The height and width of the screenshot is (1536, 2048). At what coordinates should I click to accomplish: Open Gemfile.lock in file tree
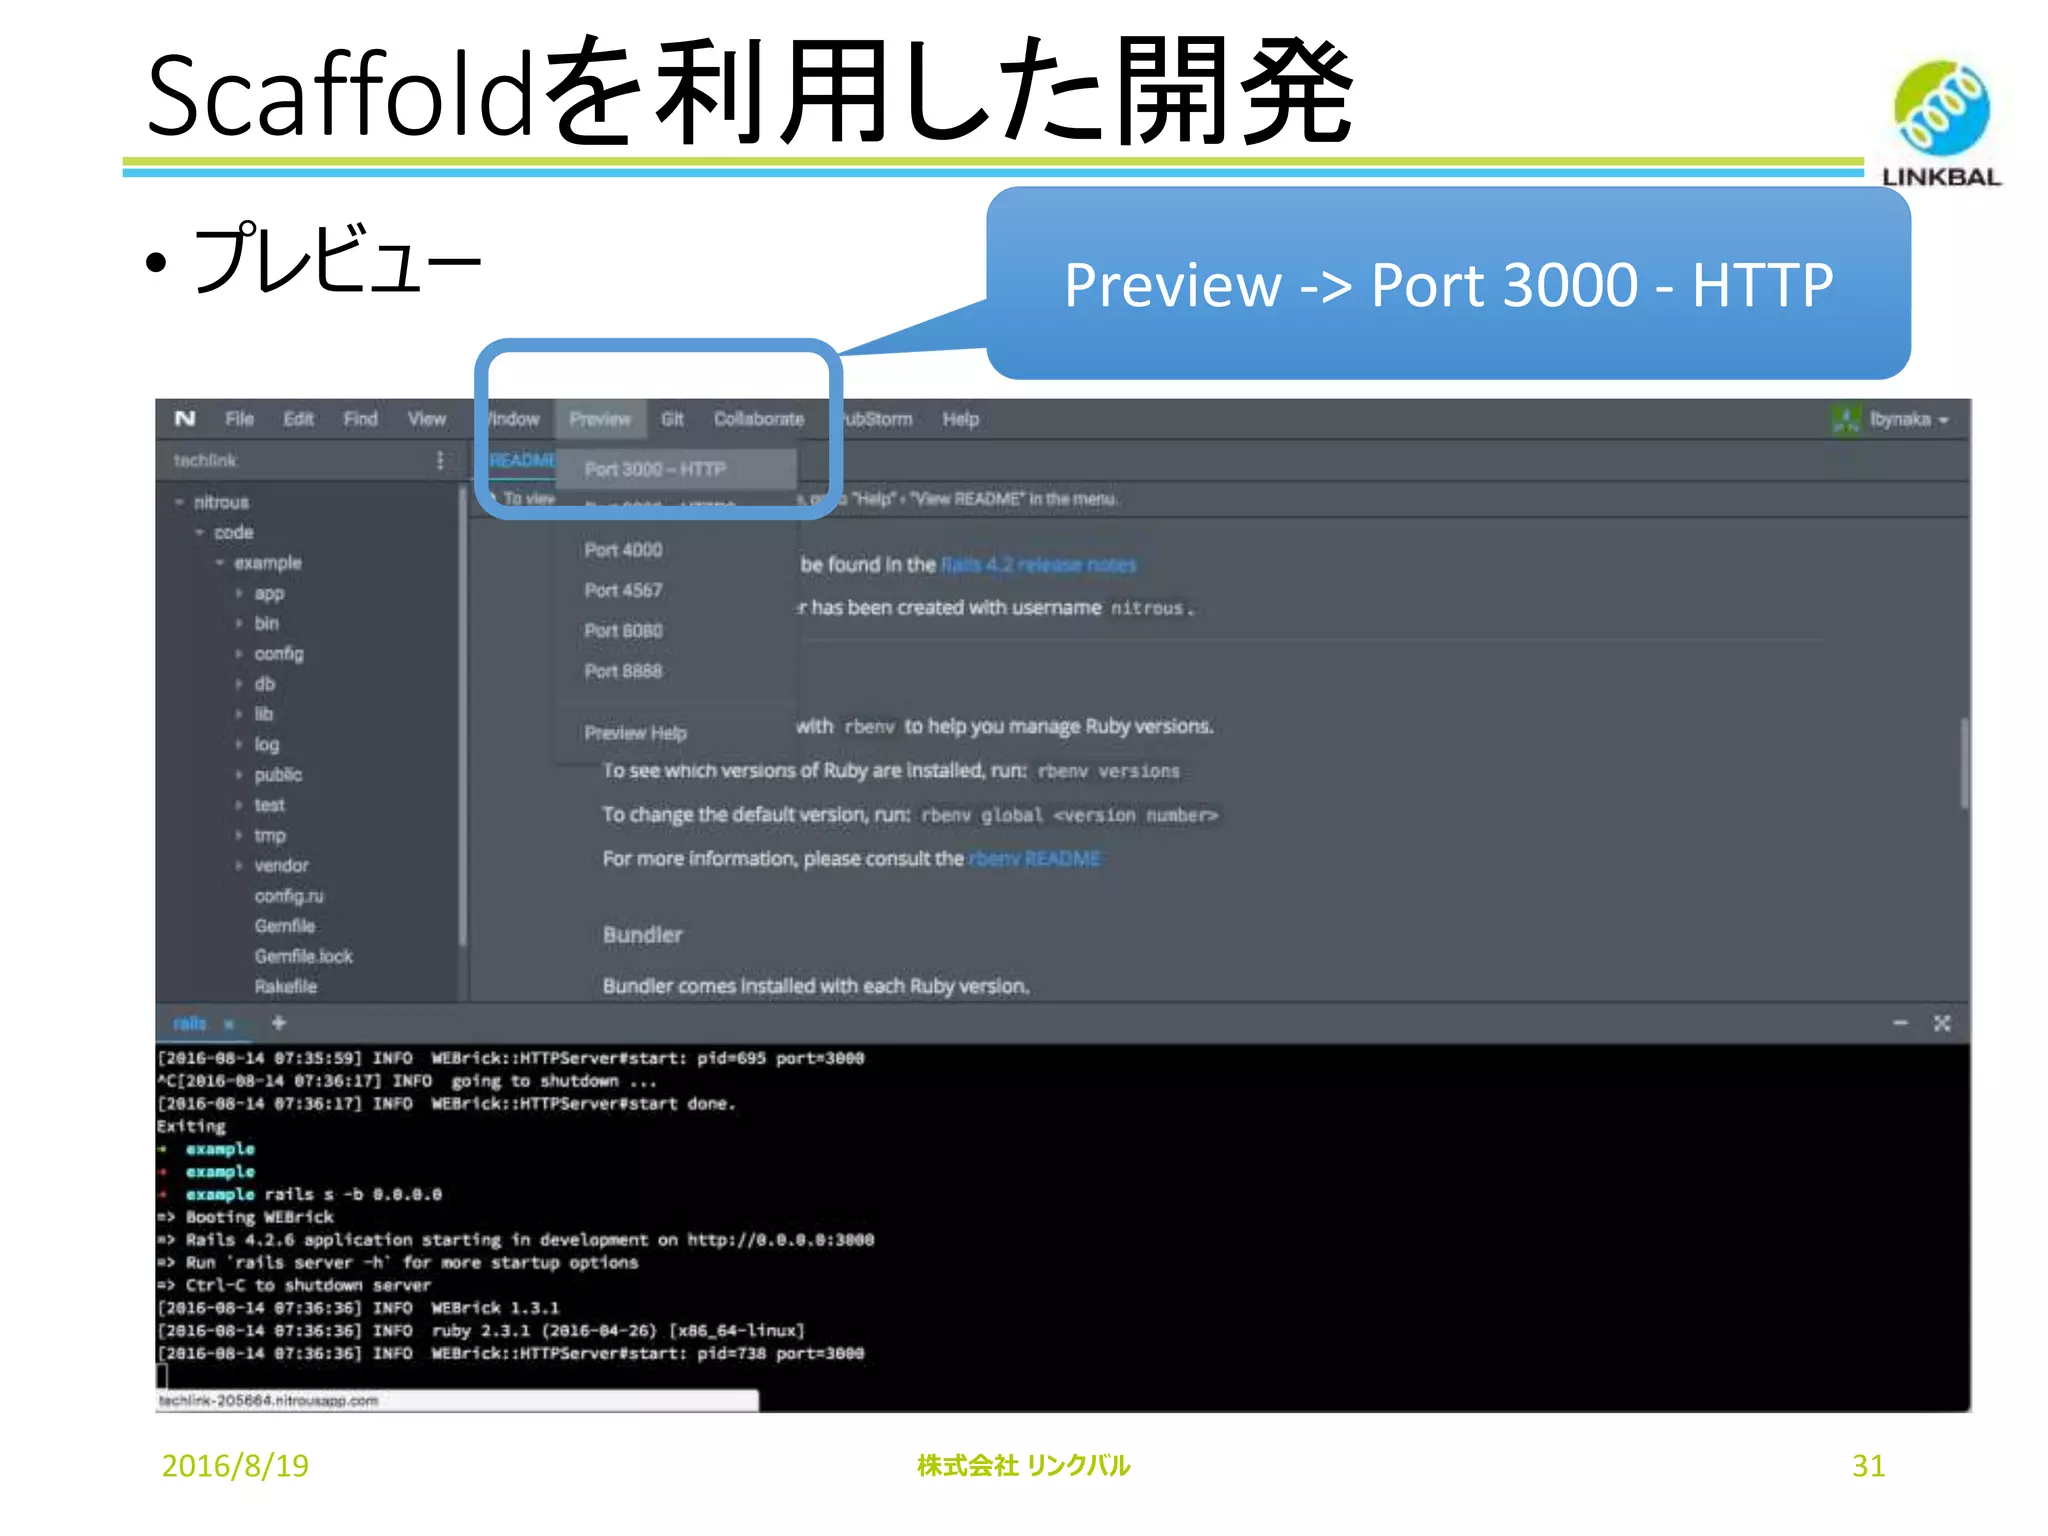304,956
